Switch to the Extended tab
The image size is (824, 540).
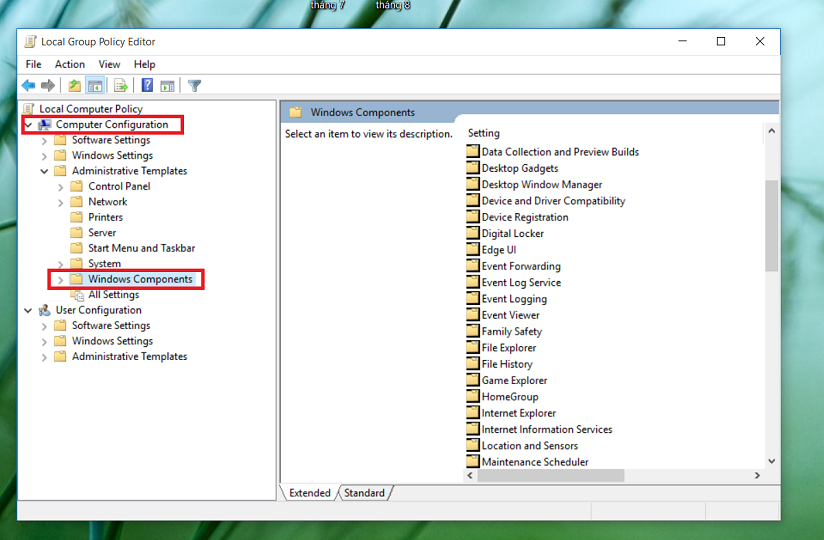(x=310, y=493)
